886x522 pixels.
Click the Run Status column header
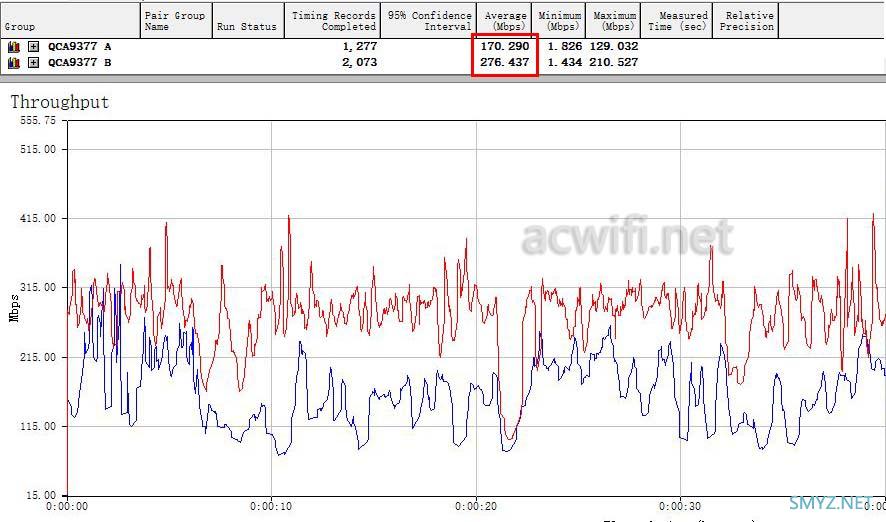(x=247, y=21)
